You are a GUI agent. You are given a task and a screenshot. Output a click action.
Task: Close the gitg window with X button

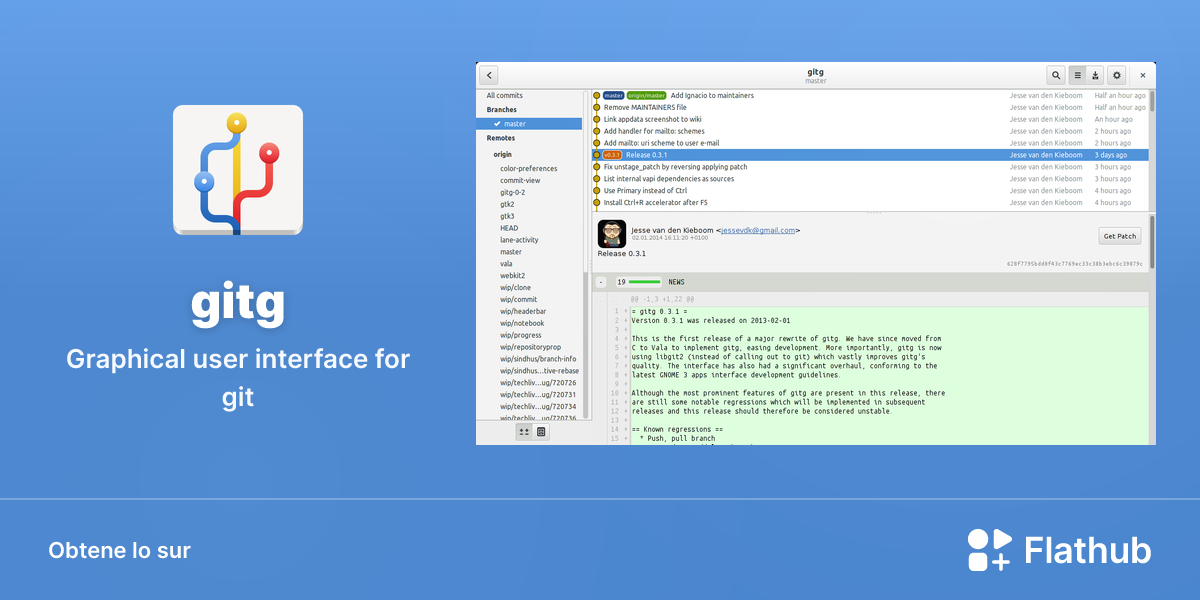(x=1143, y=75)
